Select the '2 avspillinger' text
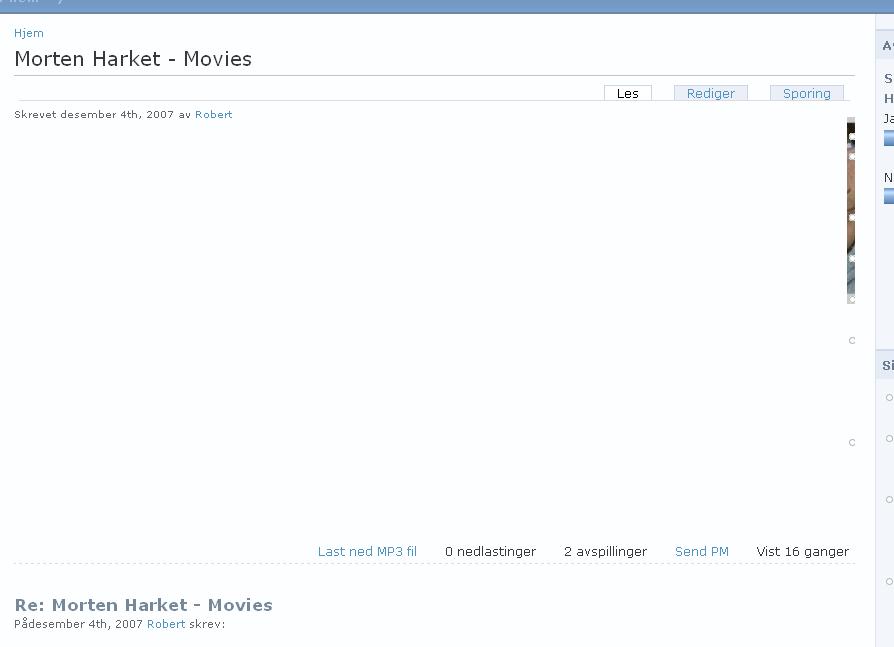The height and width of the screenshot is (647, 894). pyautogui.click(x=606, y=552)
